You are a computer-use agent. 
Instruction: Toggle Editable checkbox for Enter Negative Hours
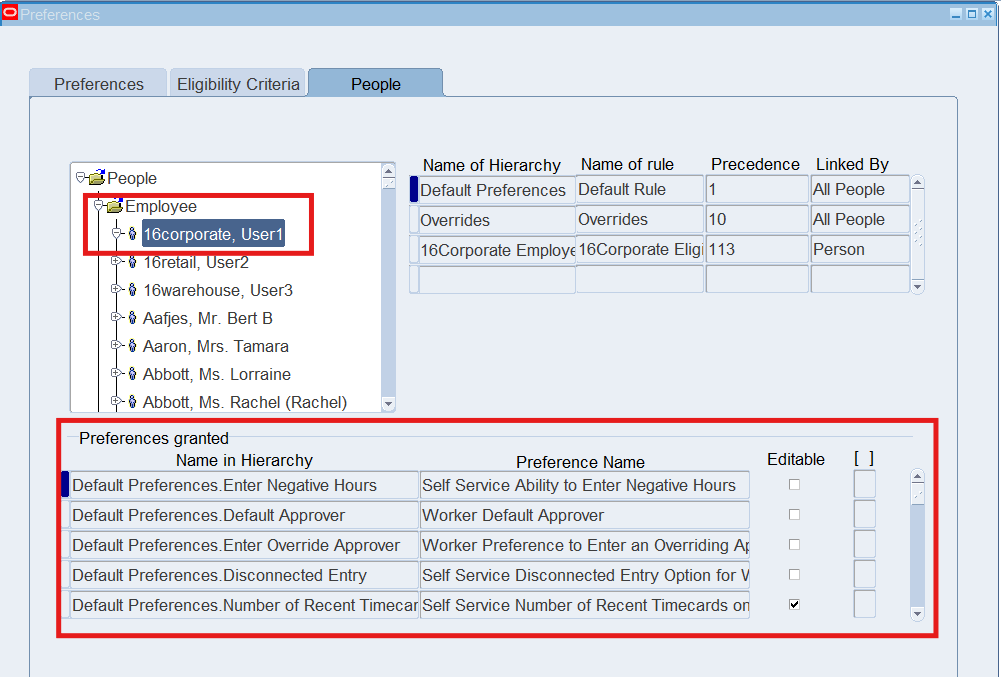(x=795, y=485)
